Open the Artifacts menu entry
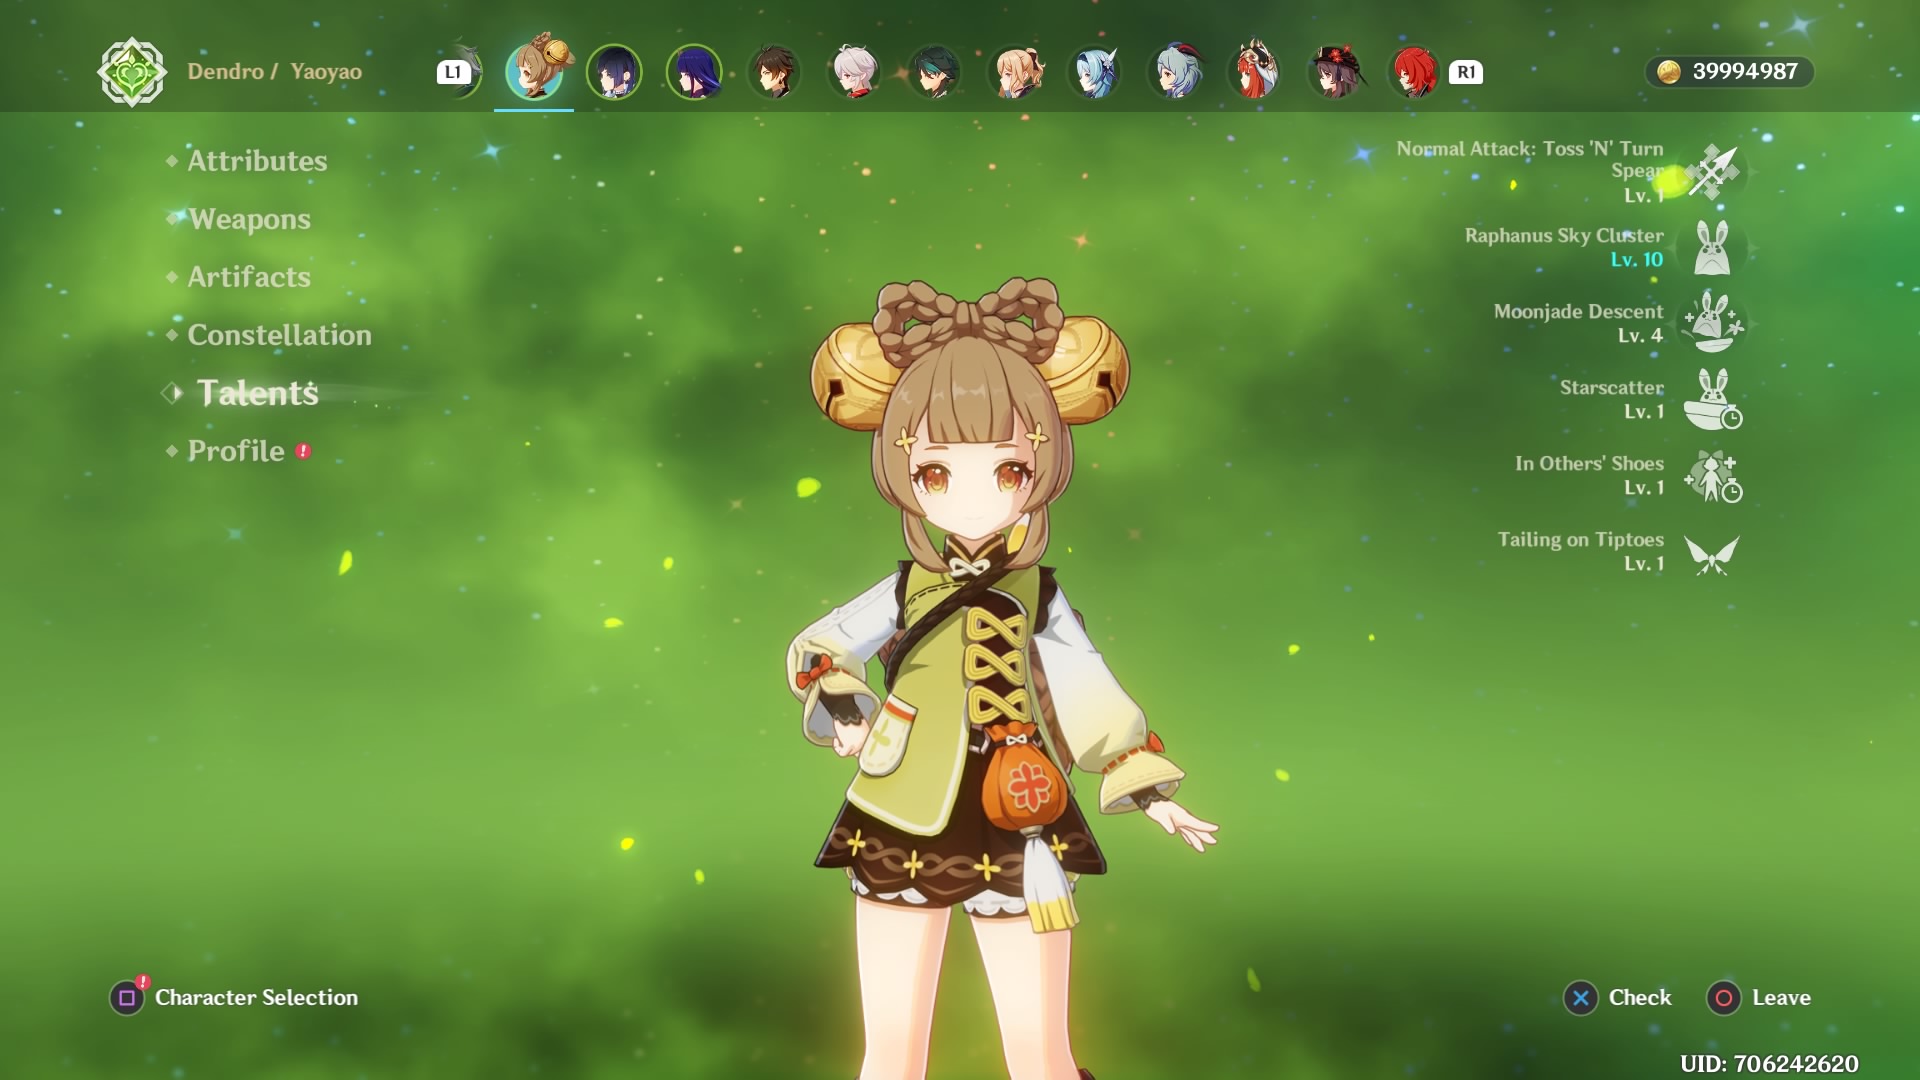Viewport: 1920px width, 1080px height. 249,277
